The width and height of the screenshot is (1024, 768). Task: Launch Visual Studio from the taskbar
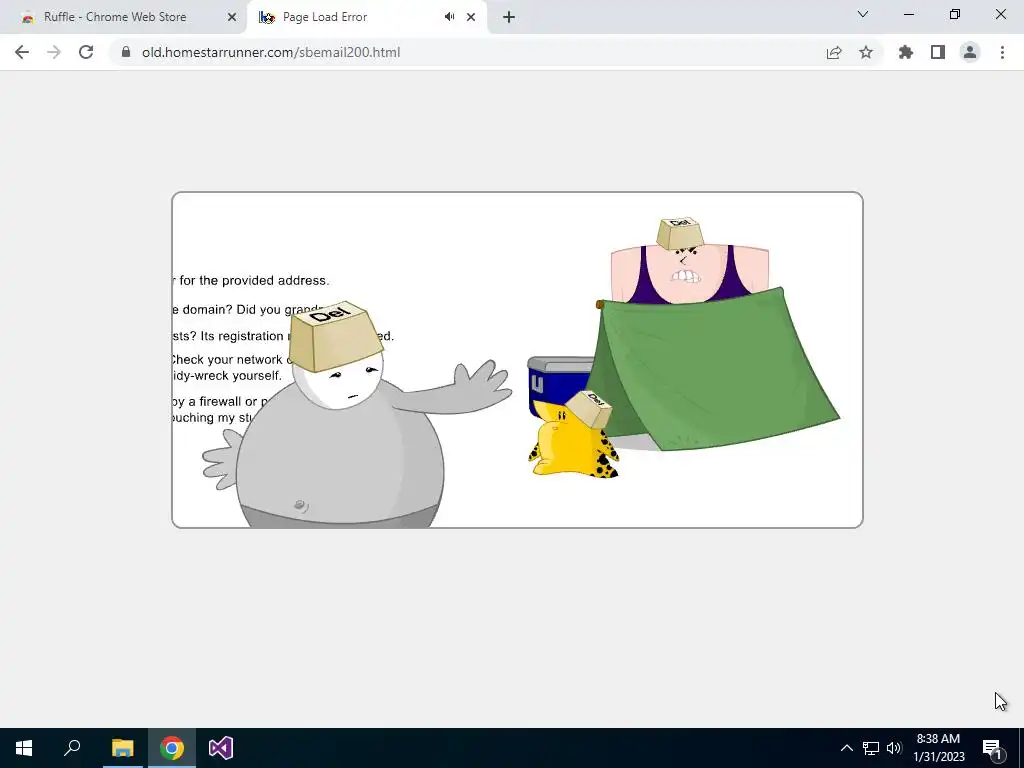pyautogui.click(x=221, y=748)
